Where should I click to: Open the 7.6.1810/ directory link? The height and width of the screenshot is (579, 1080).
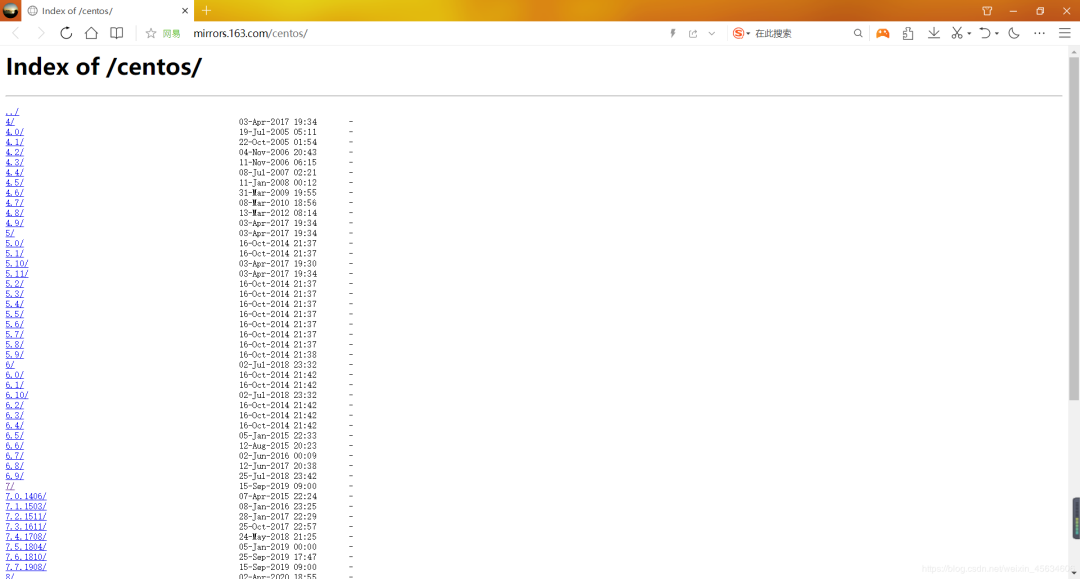pos(26,557)
